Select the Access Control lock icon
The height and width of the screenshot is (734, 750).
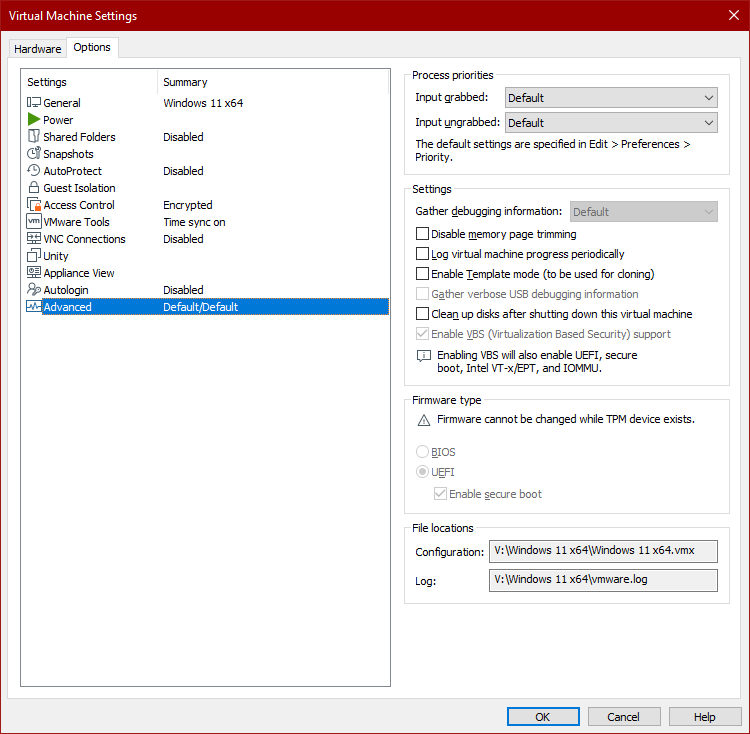(34, 205)
